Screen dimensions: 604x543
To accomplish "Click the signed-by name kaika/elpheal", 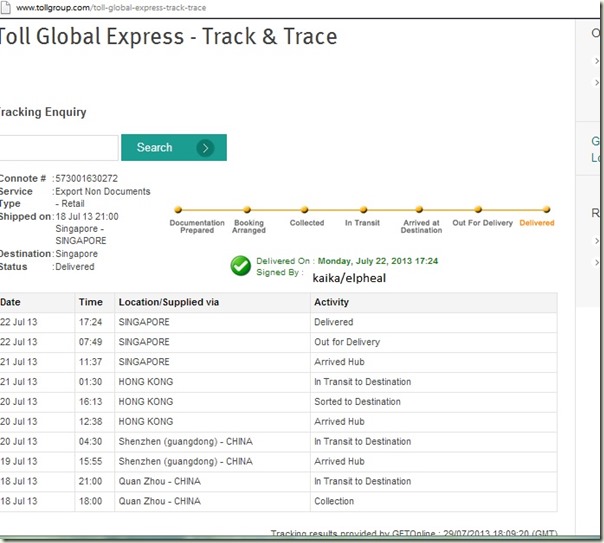I will click(349, 278).
